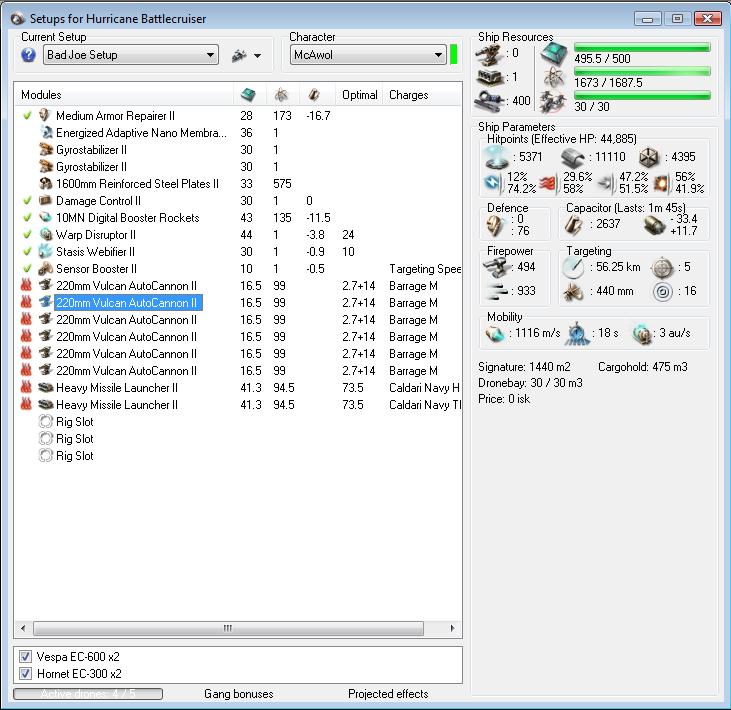The height and width of the screenshot is (710, 731).
Task: Click the Active drones 4 / 5 bar
Action: pos(88,694)
